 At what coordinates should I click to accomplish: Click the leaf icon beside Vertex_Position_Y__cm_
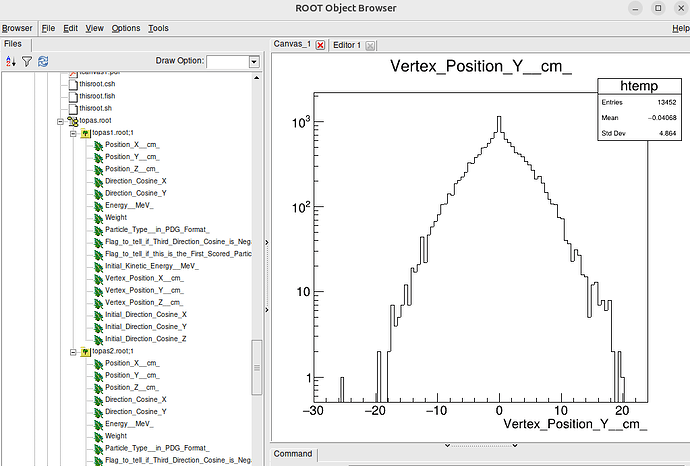[x=98, y=290]
